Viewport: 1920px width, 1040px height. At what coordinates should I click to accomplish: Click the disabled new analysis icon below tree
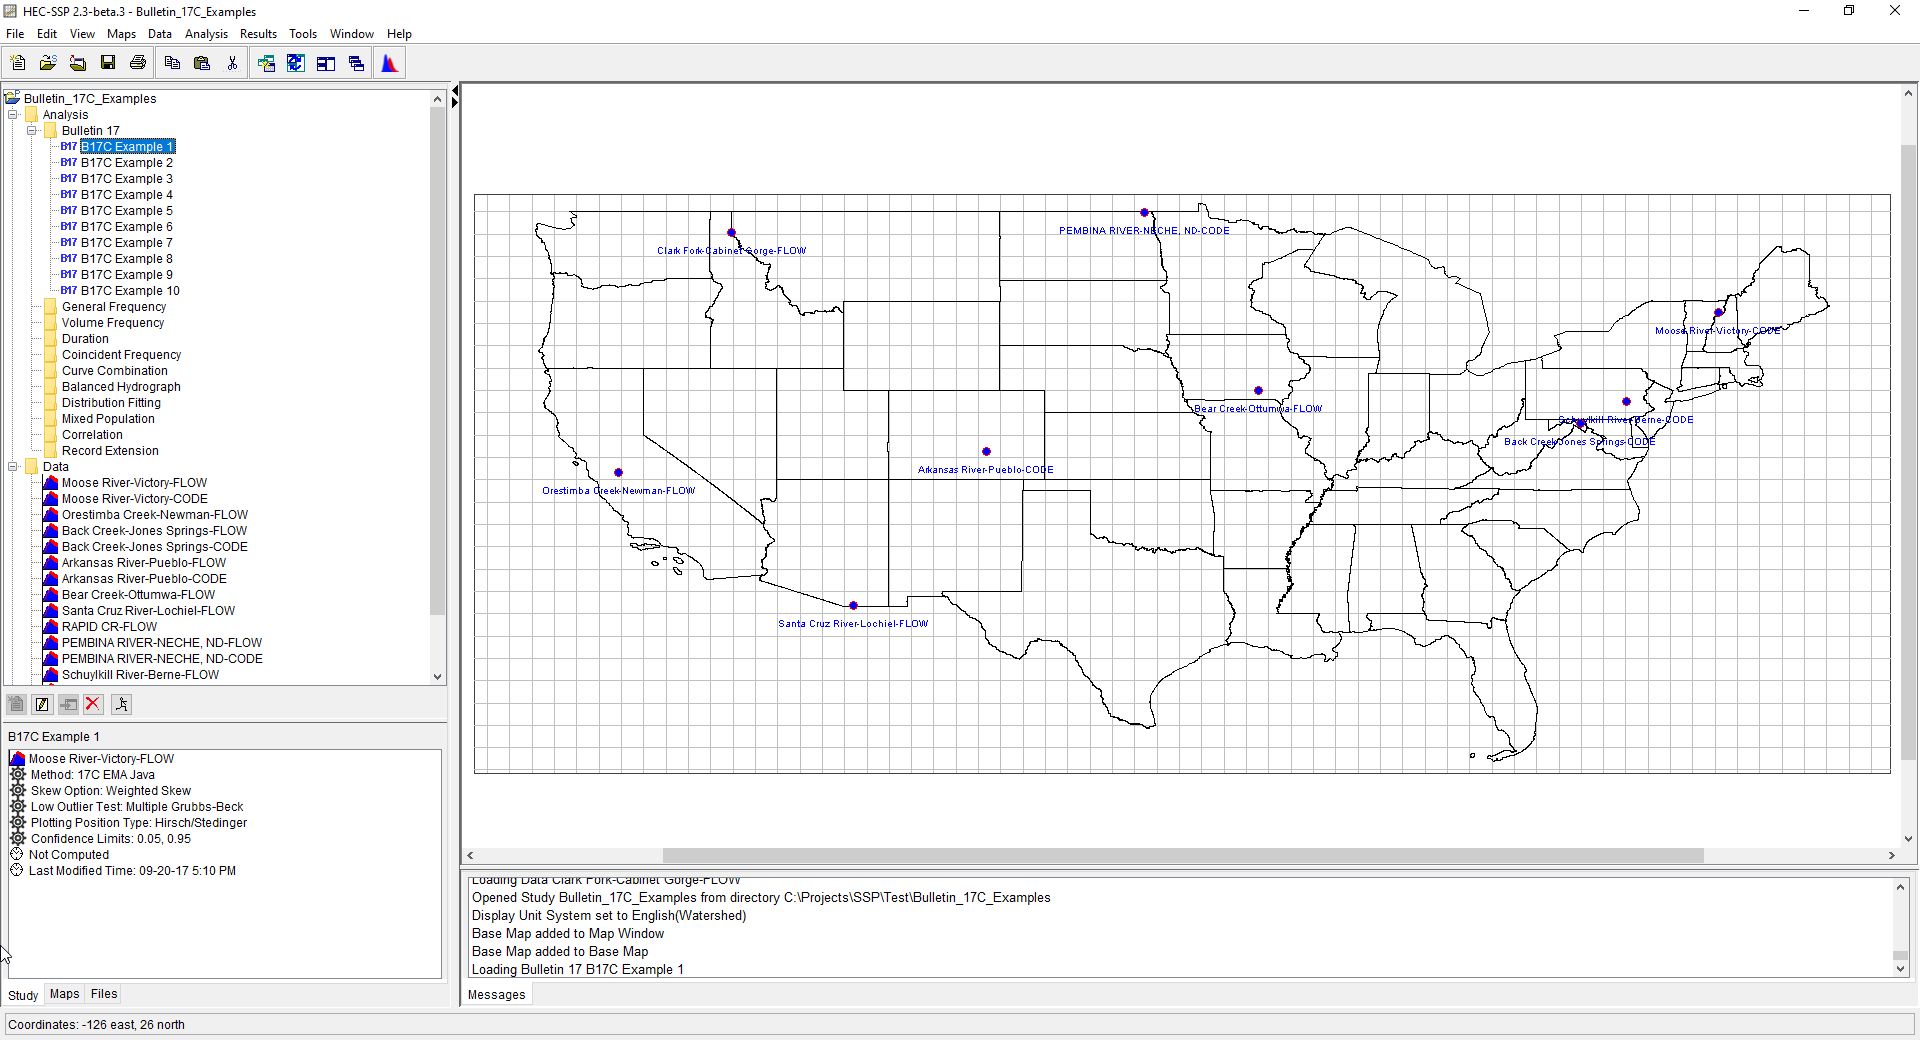[16, 704]
